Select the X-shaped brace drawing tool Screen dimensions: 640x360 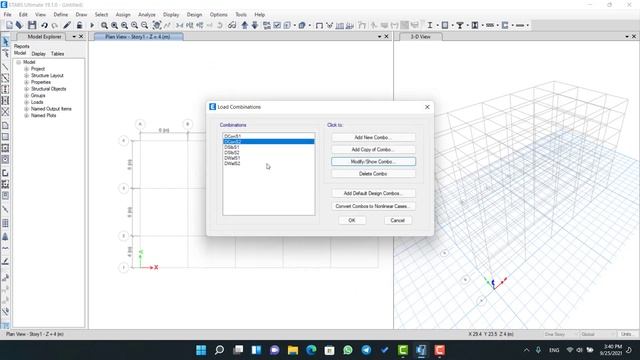pyautogui.click(x=5, y=111)
